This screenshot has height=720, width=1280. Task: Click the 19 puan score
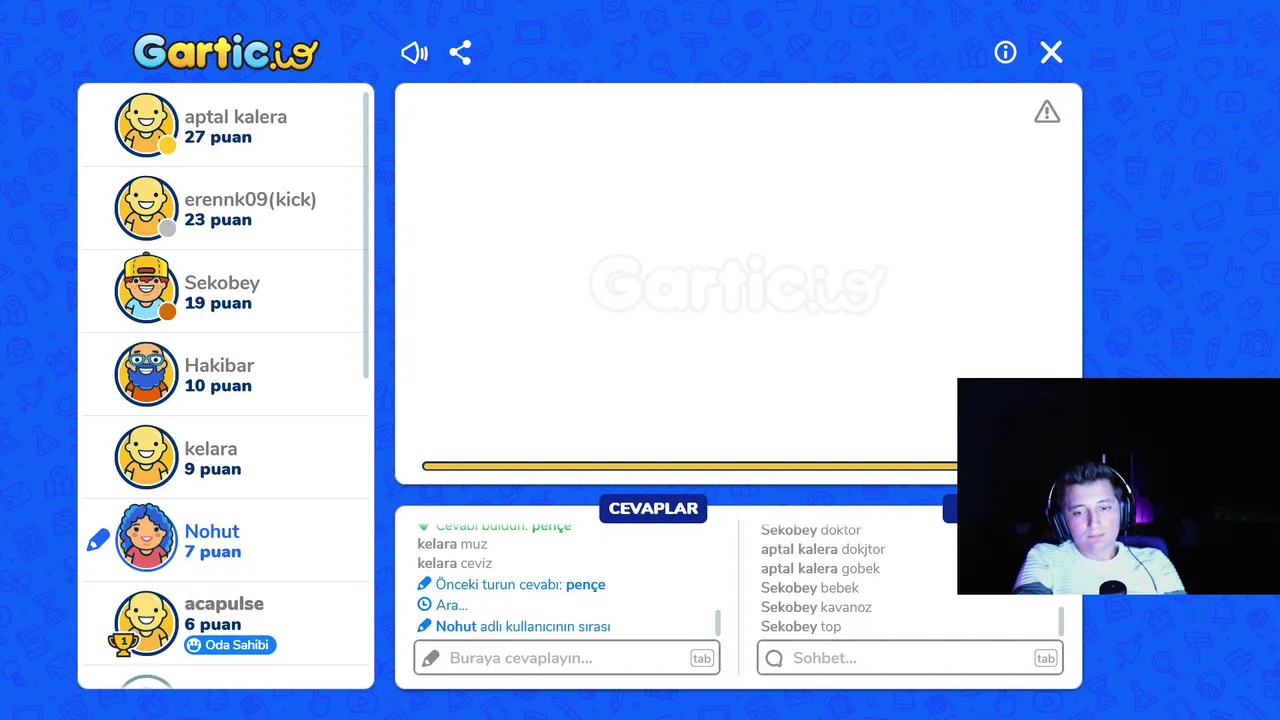(218, 304)
